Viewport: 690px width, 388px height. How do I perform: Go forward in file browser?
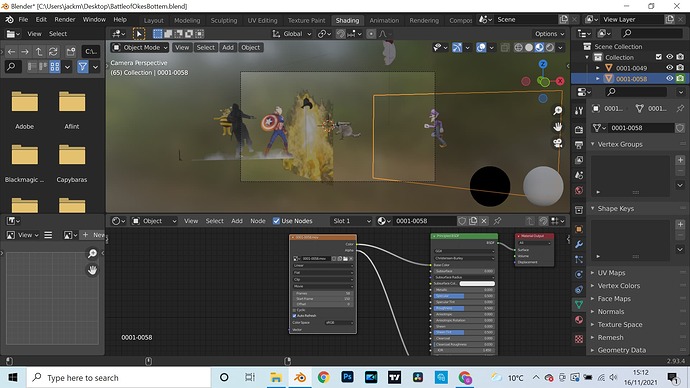tap(25, 51)
